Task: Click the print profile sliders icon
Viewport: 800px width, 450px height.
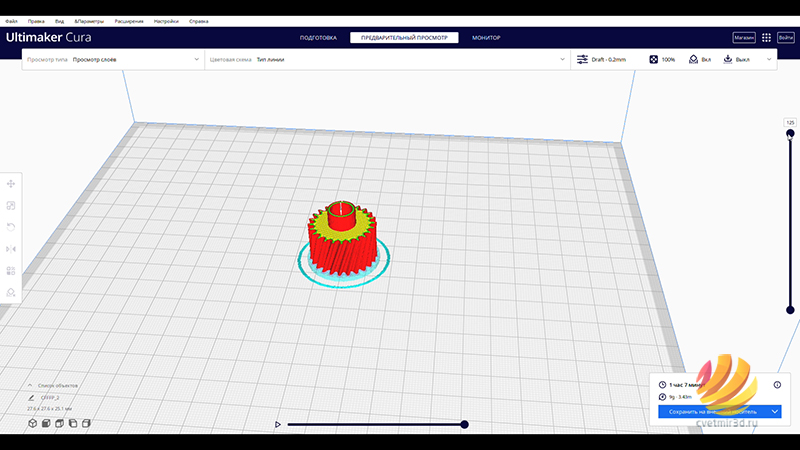Action: click(x=582, y=60)
